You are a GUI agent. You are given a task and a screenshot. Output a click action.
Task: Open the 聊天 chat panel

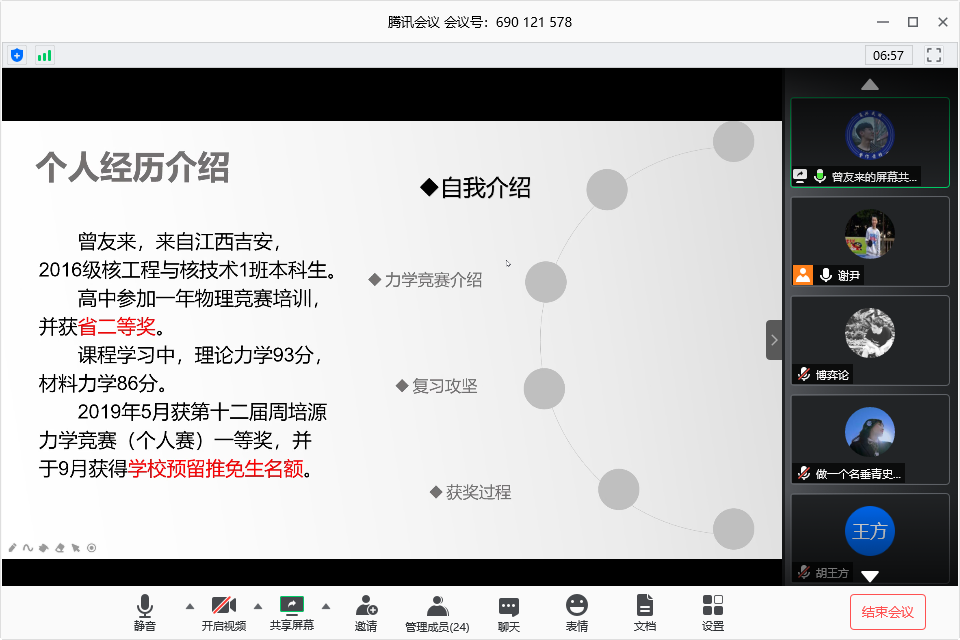pyautogui.click(x=509, y=612)
